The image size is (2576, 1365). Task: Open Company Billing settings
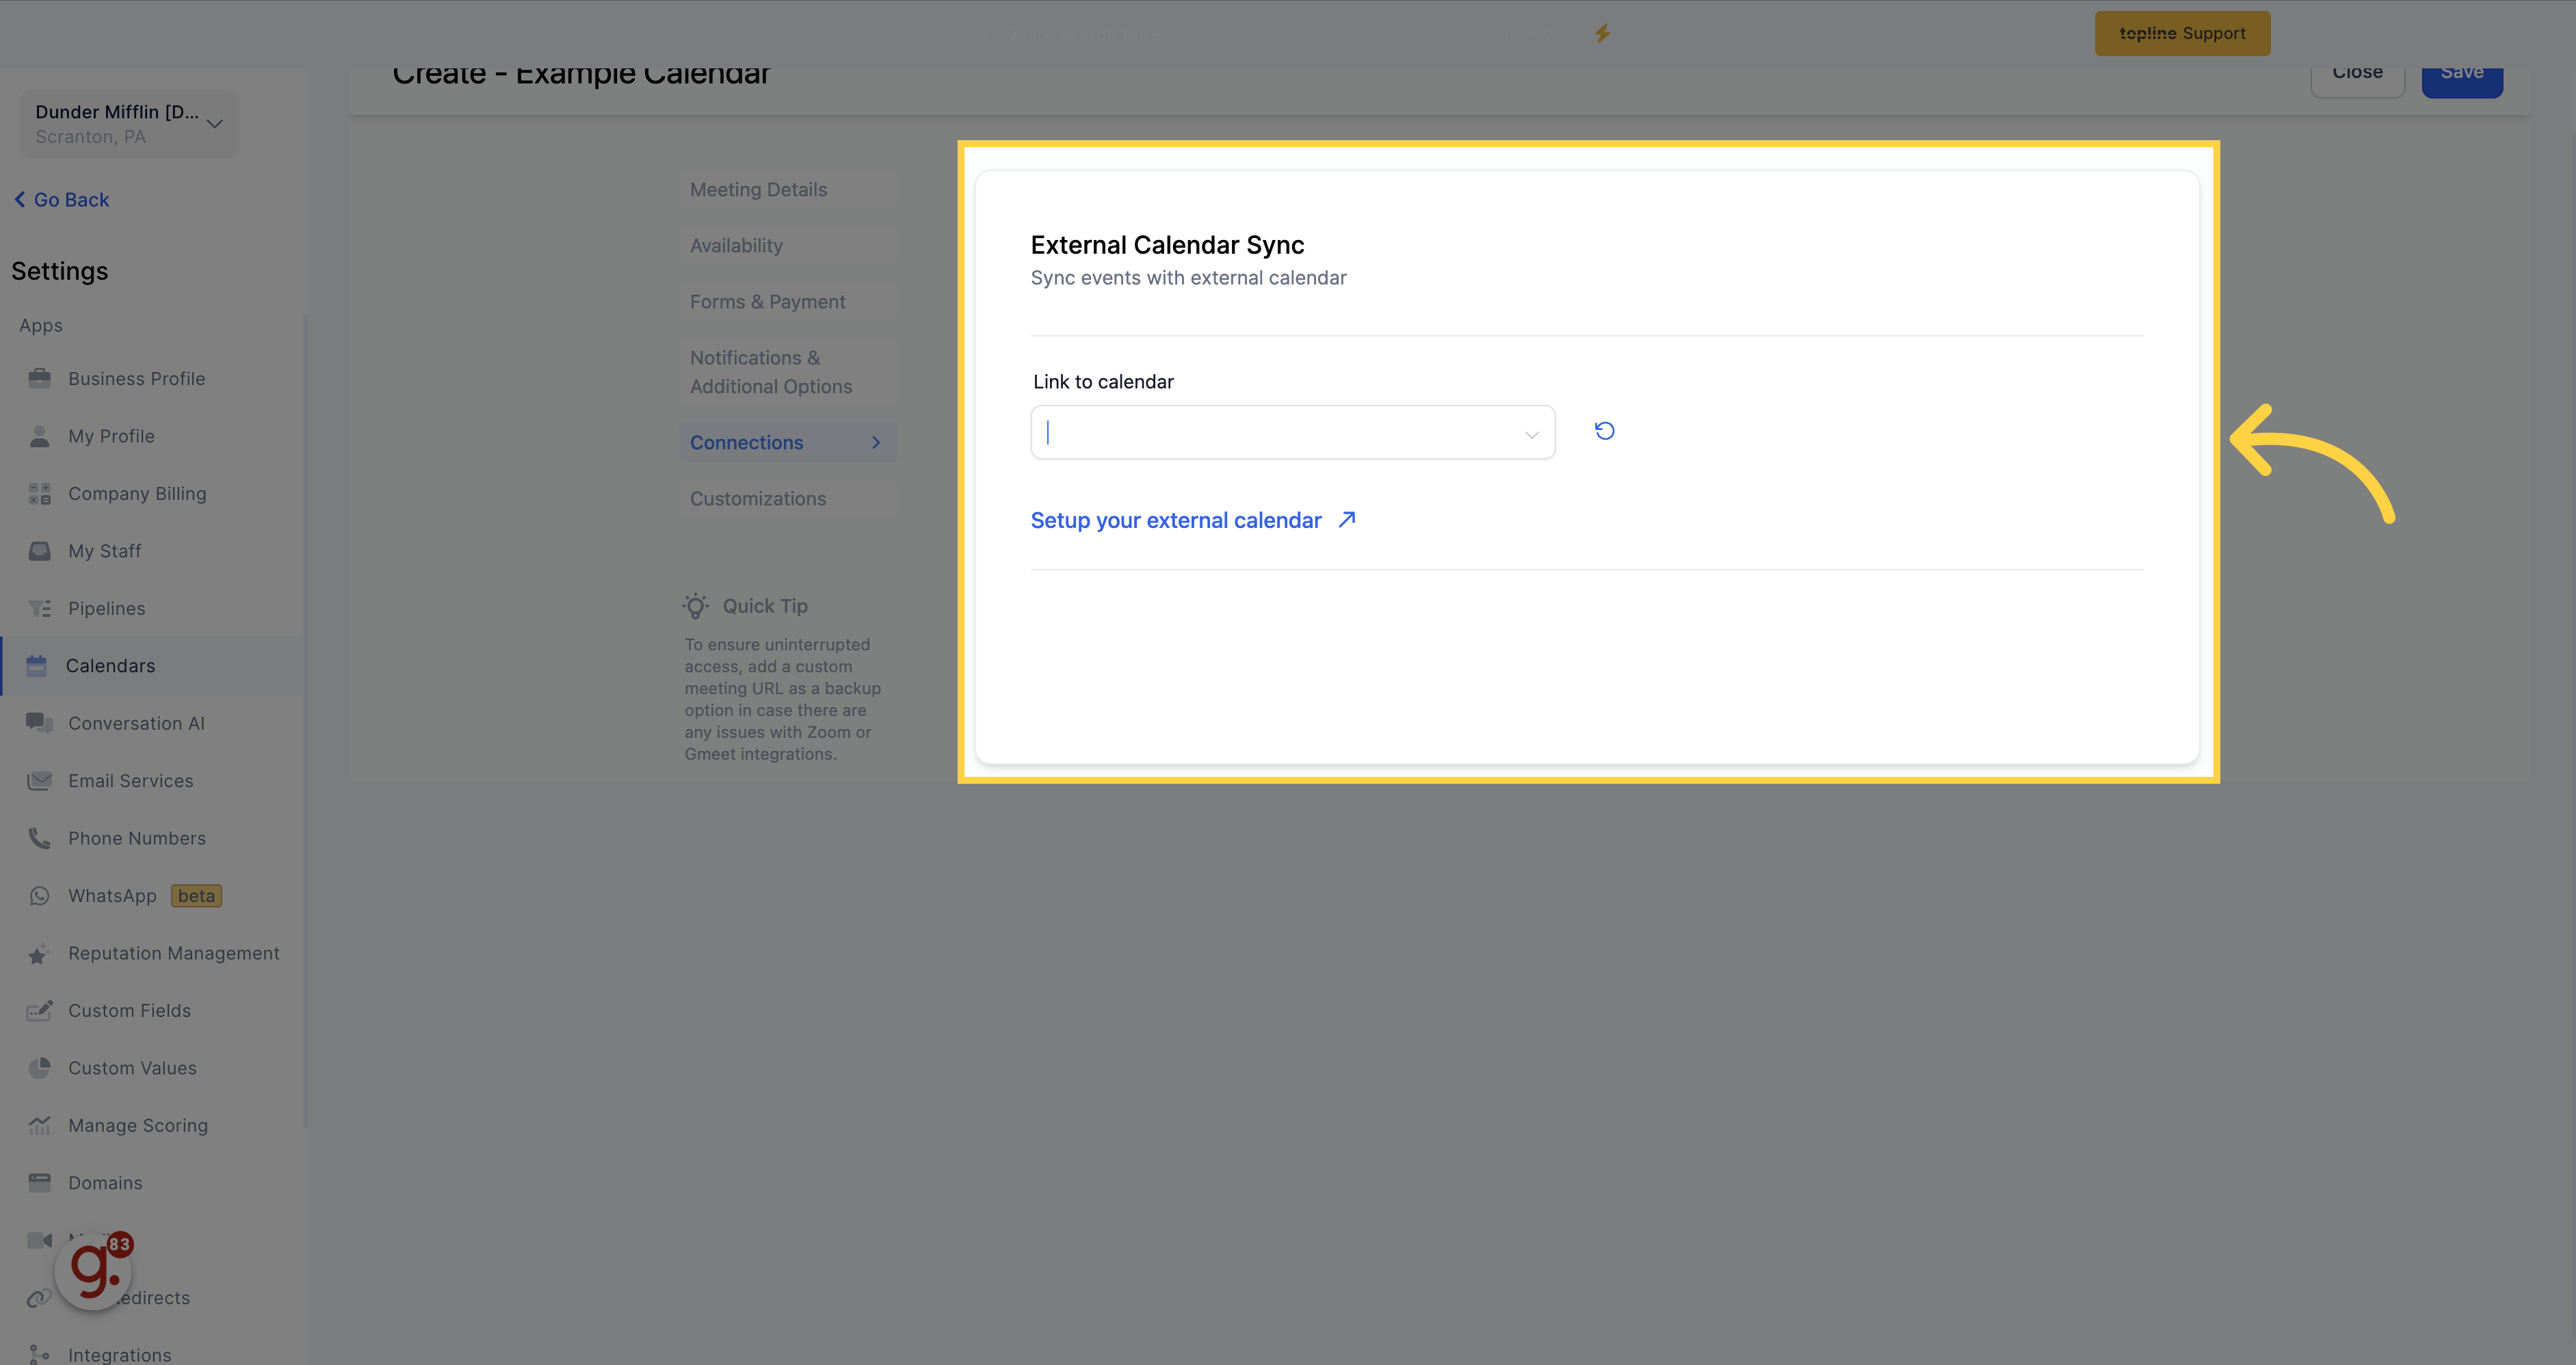point(137,494)
